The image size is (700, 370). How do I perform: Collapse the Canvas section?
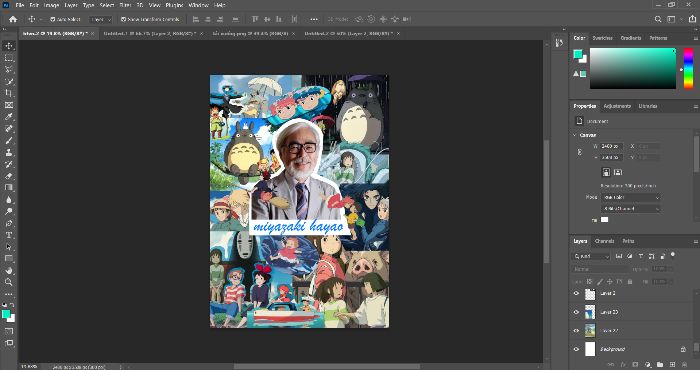pos(575,135)
